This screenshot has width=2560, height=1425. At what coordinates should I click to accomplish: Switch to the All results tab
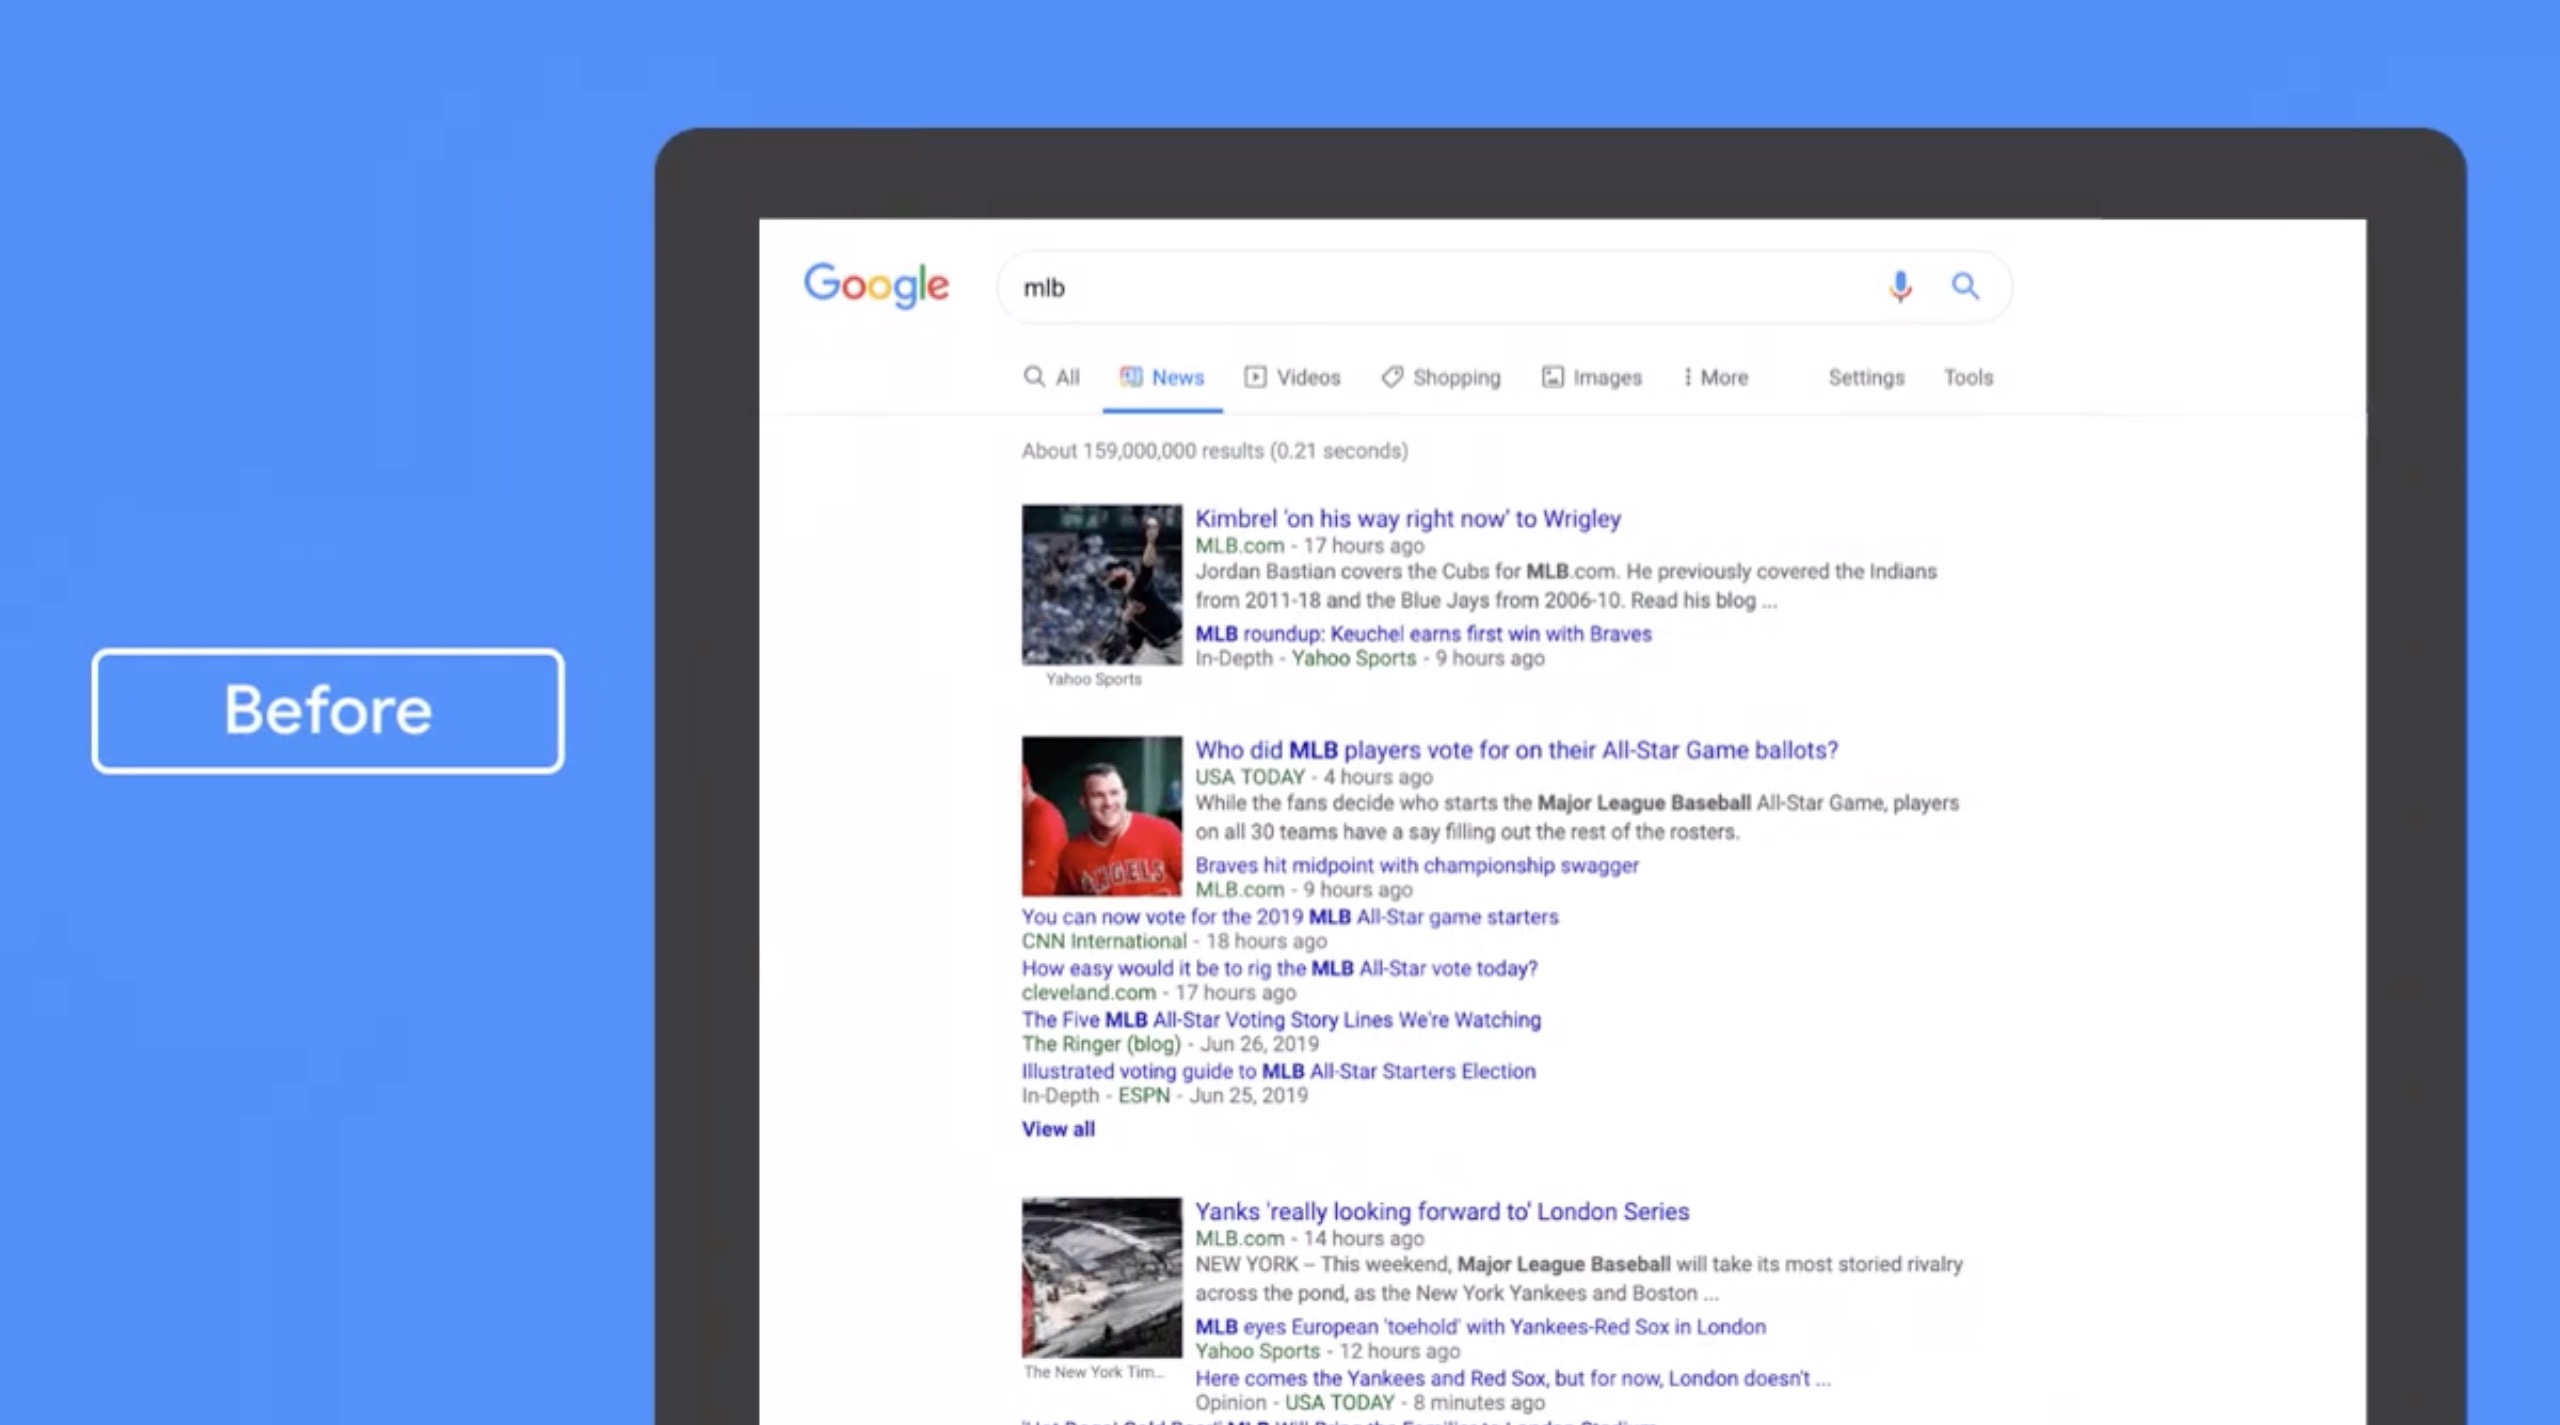click(1051, 377)
